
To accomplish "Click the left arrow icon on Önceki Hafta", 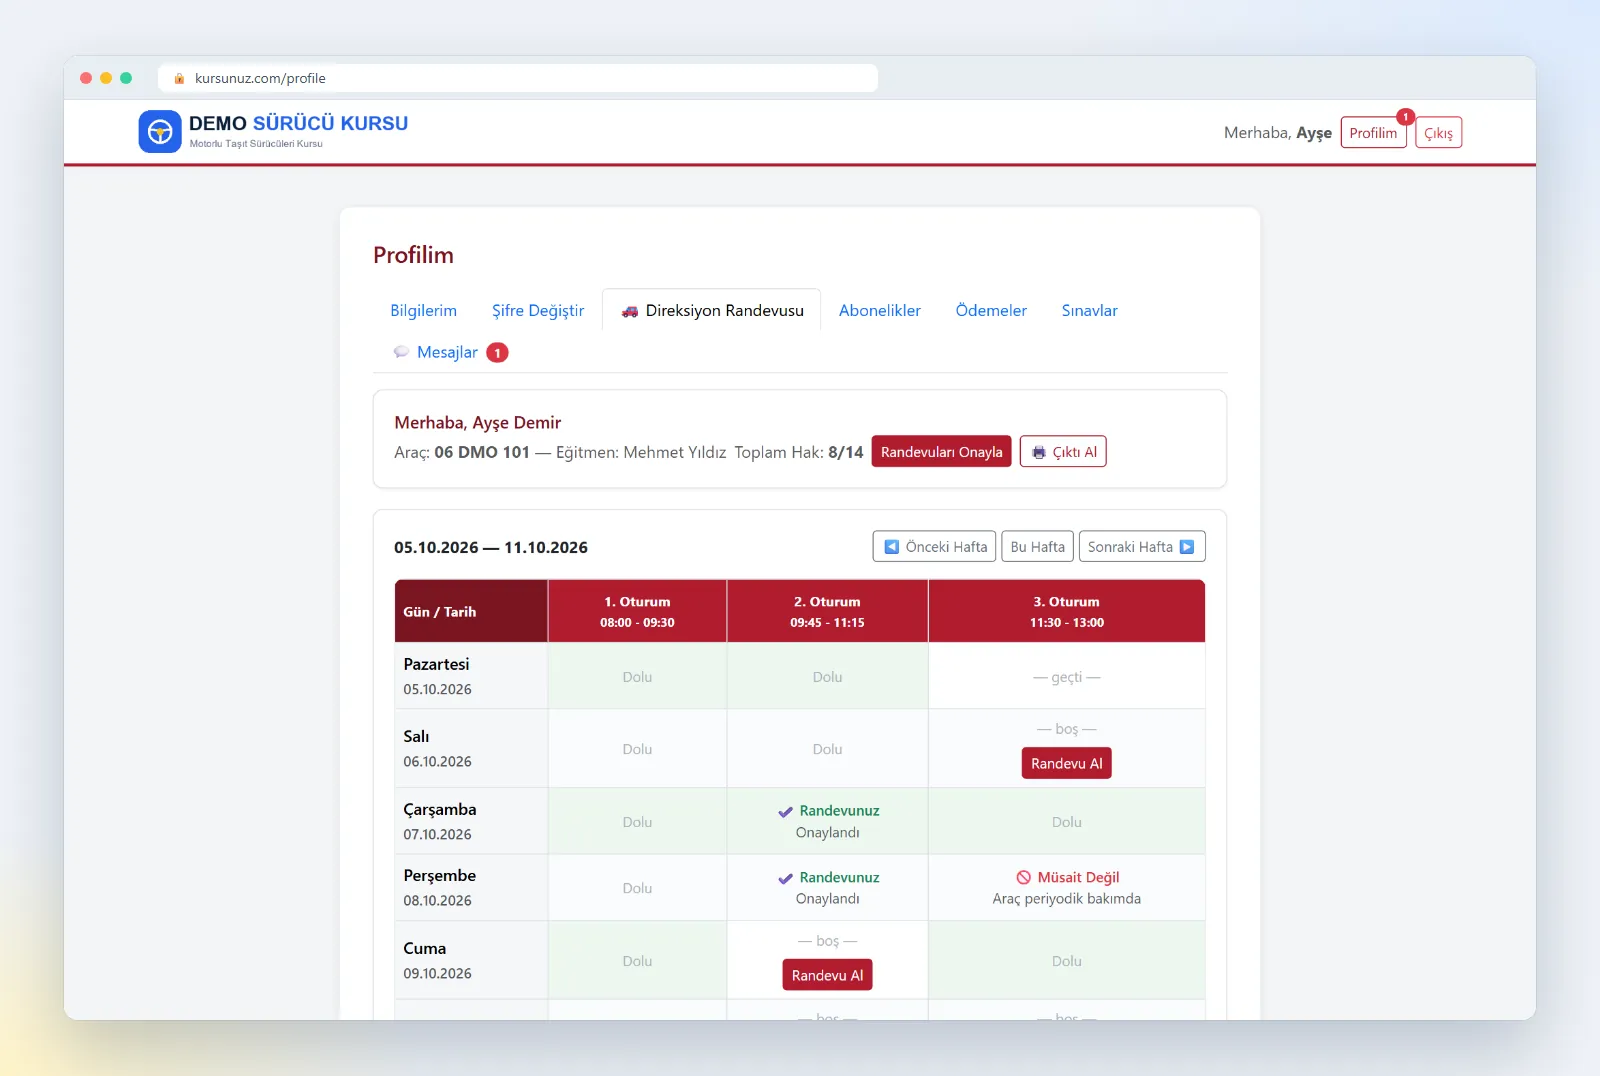I will click(892, 547).
